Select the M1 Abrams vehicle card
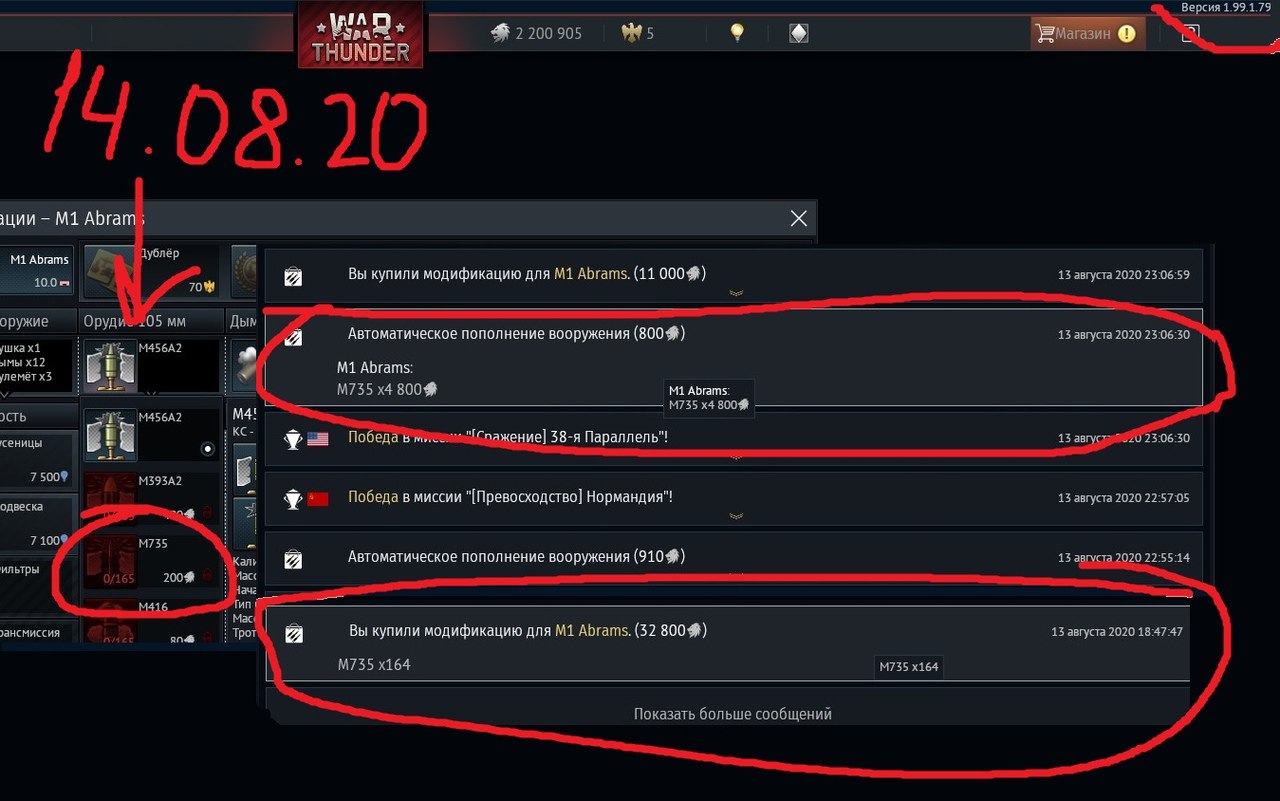The height and width of the screenshot is (801, 1280). tap(36, 271)
